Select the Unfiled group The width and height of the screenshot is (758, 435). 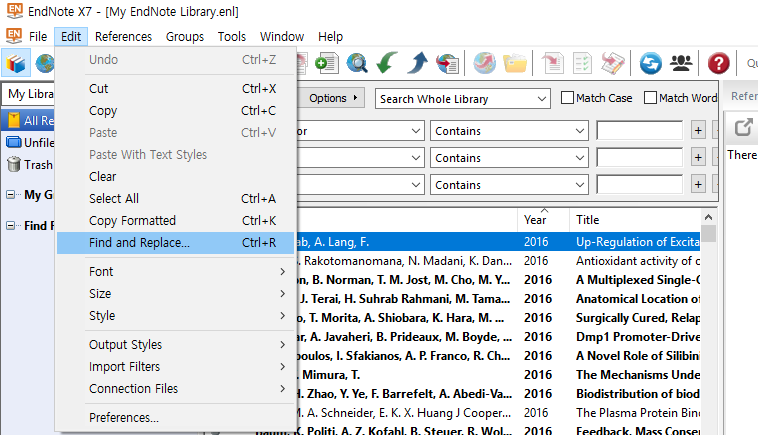[x=30, y=143]
